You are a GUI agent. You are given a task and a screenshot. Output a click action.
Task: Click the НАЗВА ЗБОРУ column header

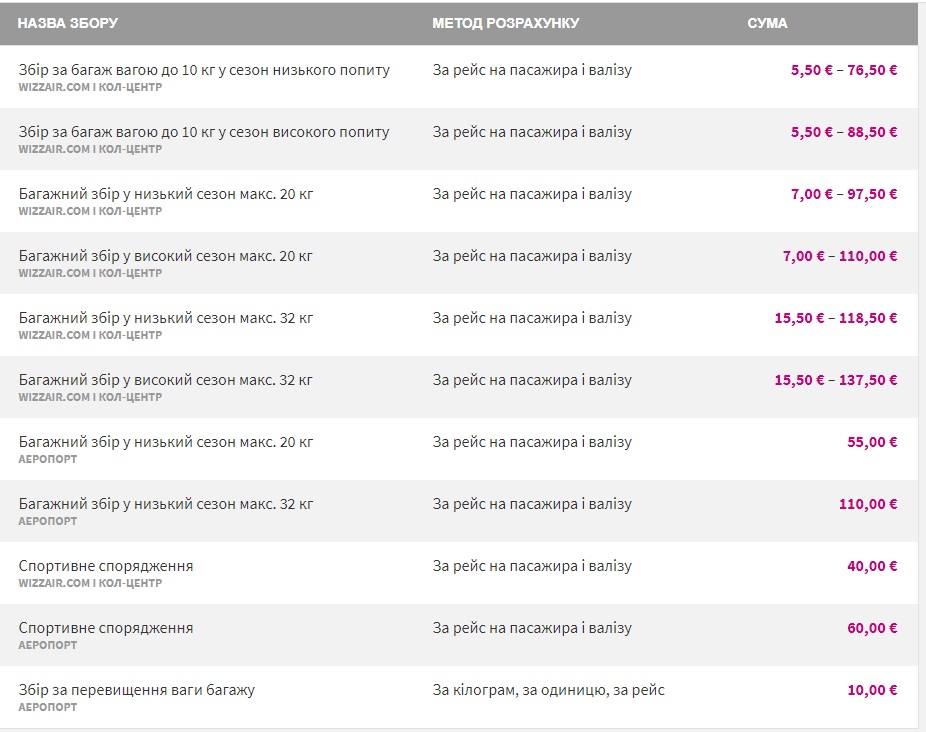pyautogui.click(x=68, y=23)
